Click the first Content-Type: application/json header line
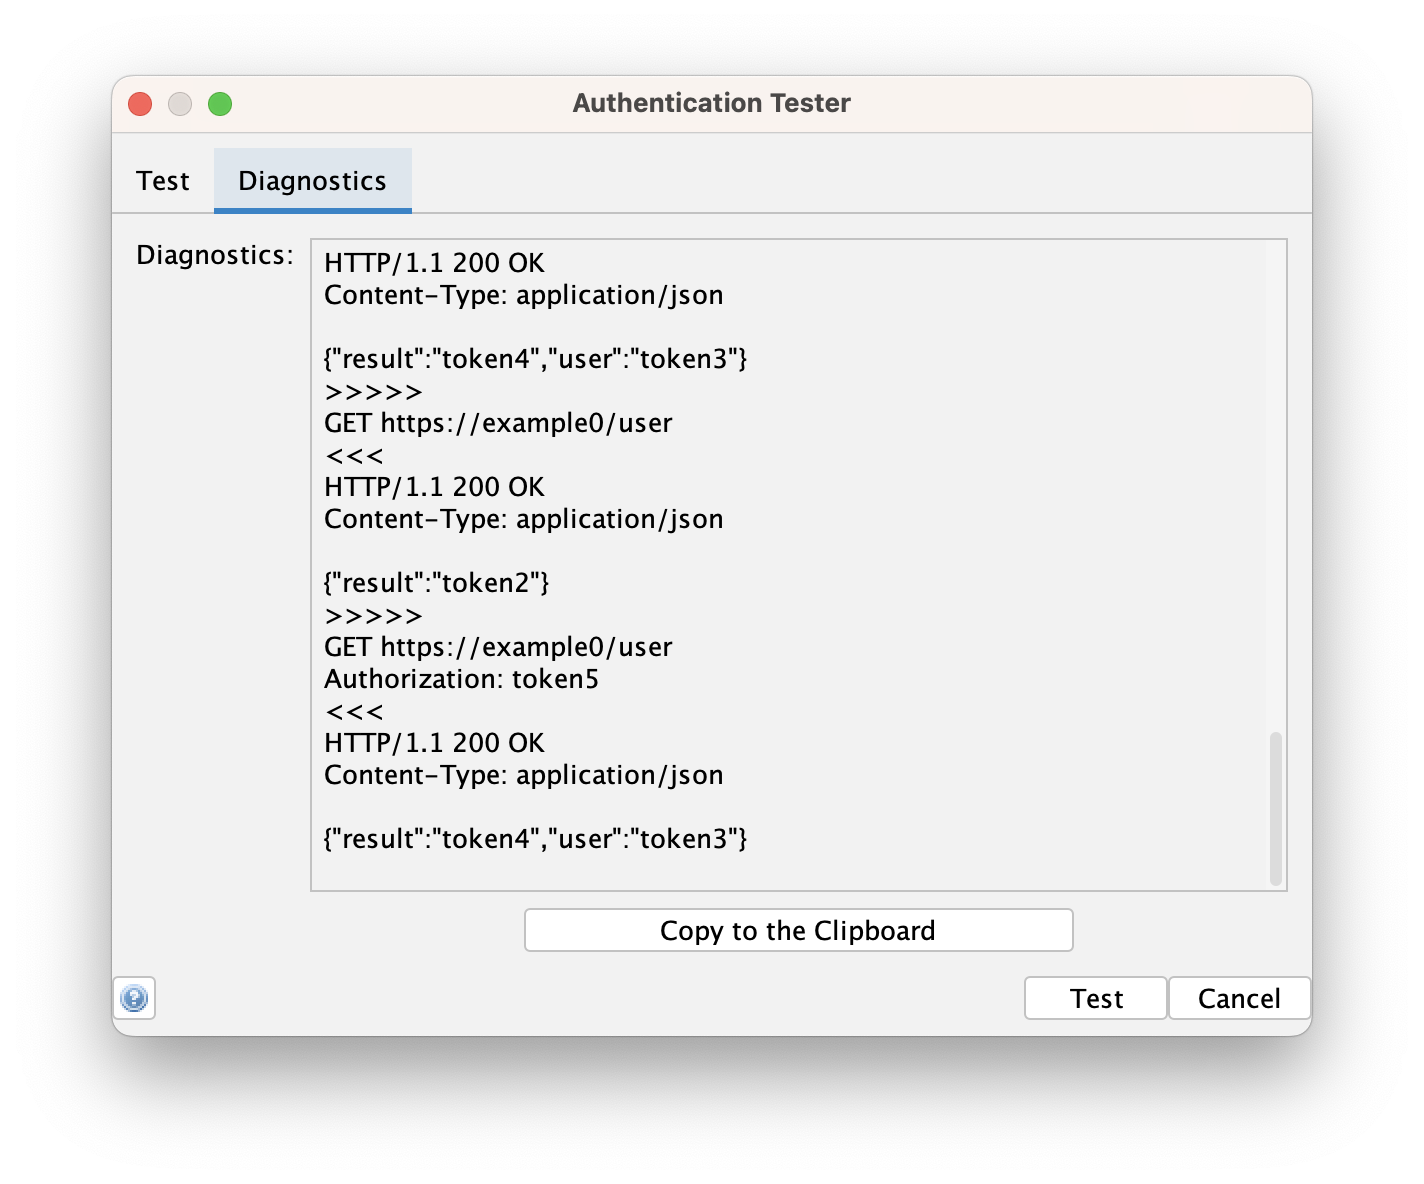 523,295
